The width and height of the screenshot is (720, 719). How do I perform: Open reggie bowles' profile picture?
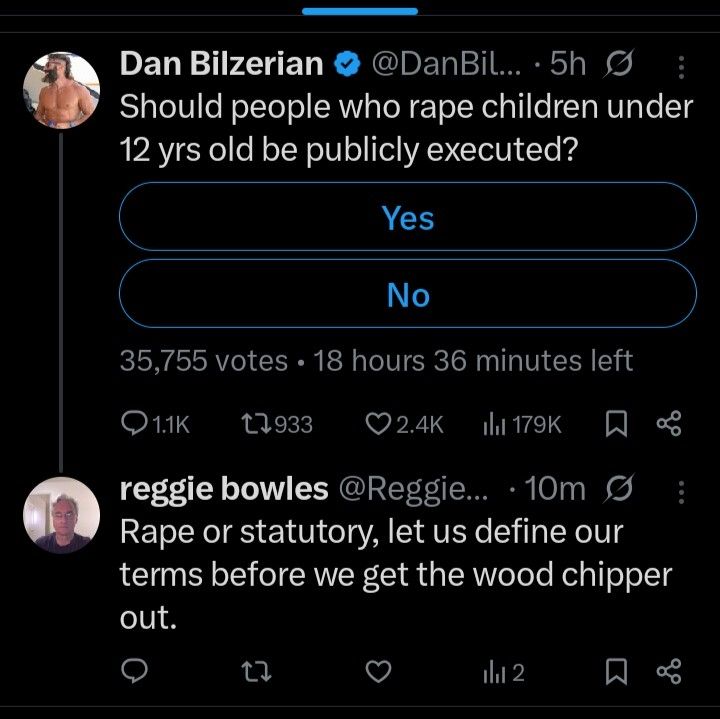click(x=60, y=514)
